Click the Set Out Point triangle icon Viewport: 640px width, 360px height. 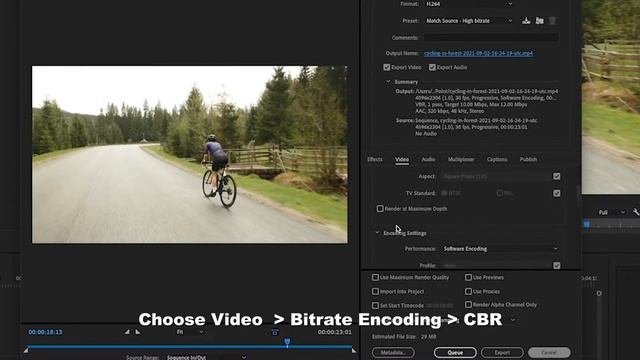point(138,332)
